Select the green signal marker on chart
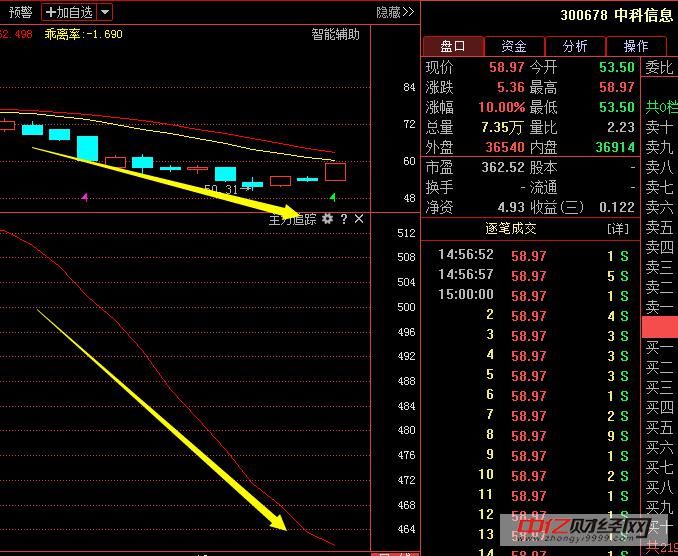This screenshot has height=556, width=678. coord(333,198)
